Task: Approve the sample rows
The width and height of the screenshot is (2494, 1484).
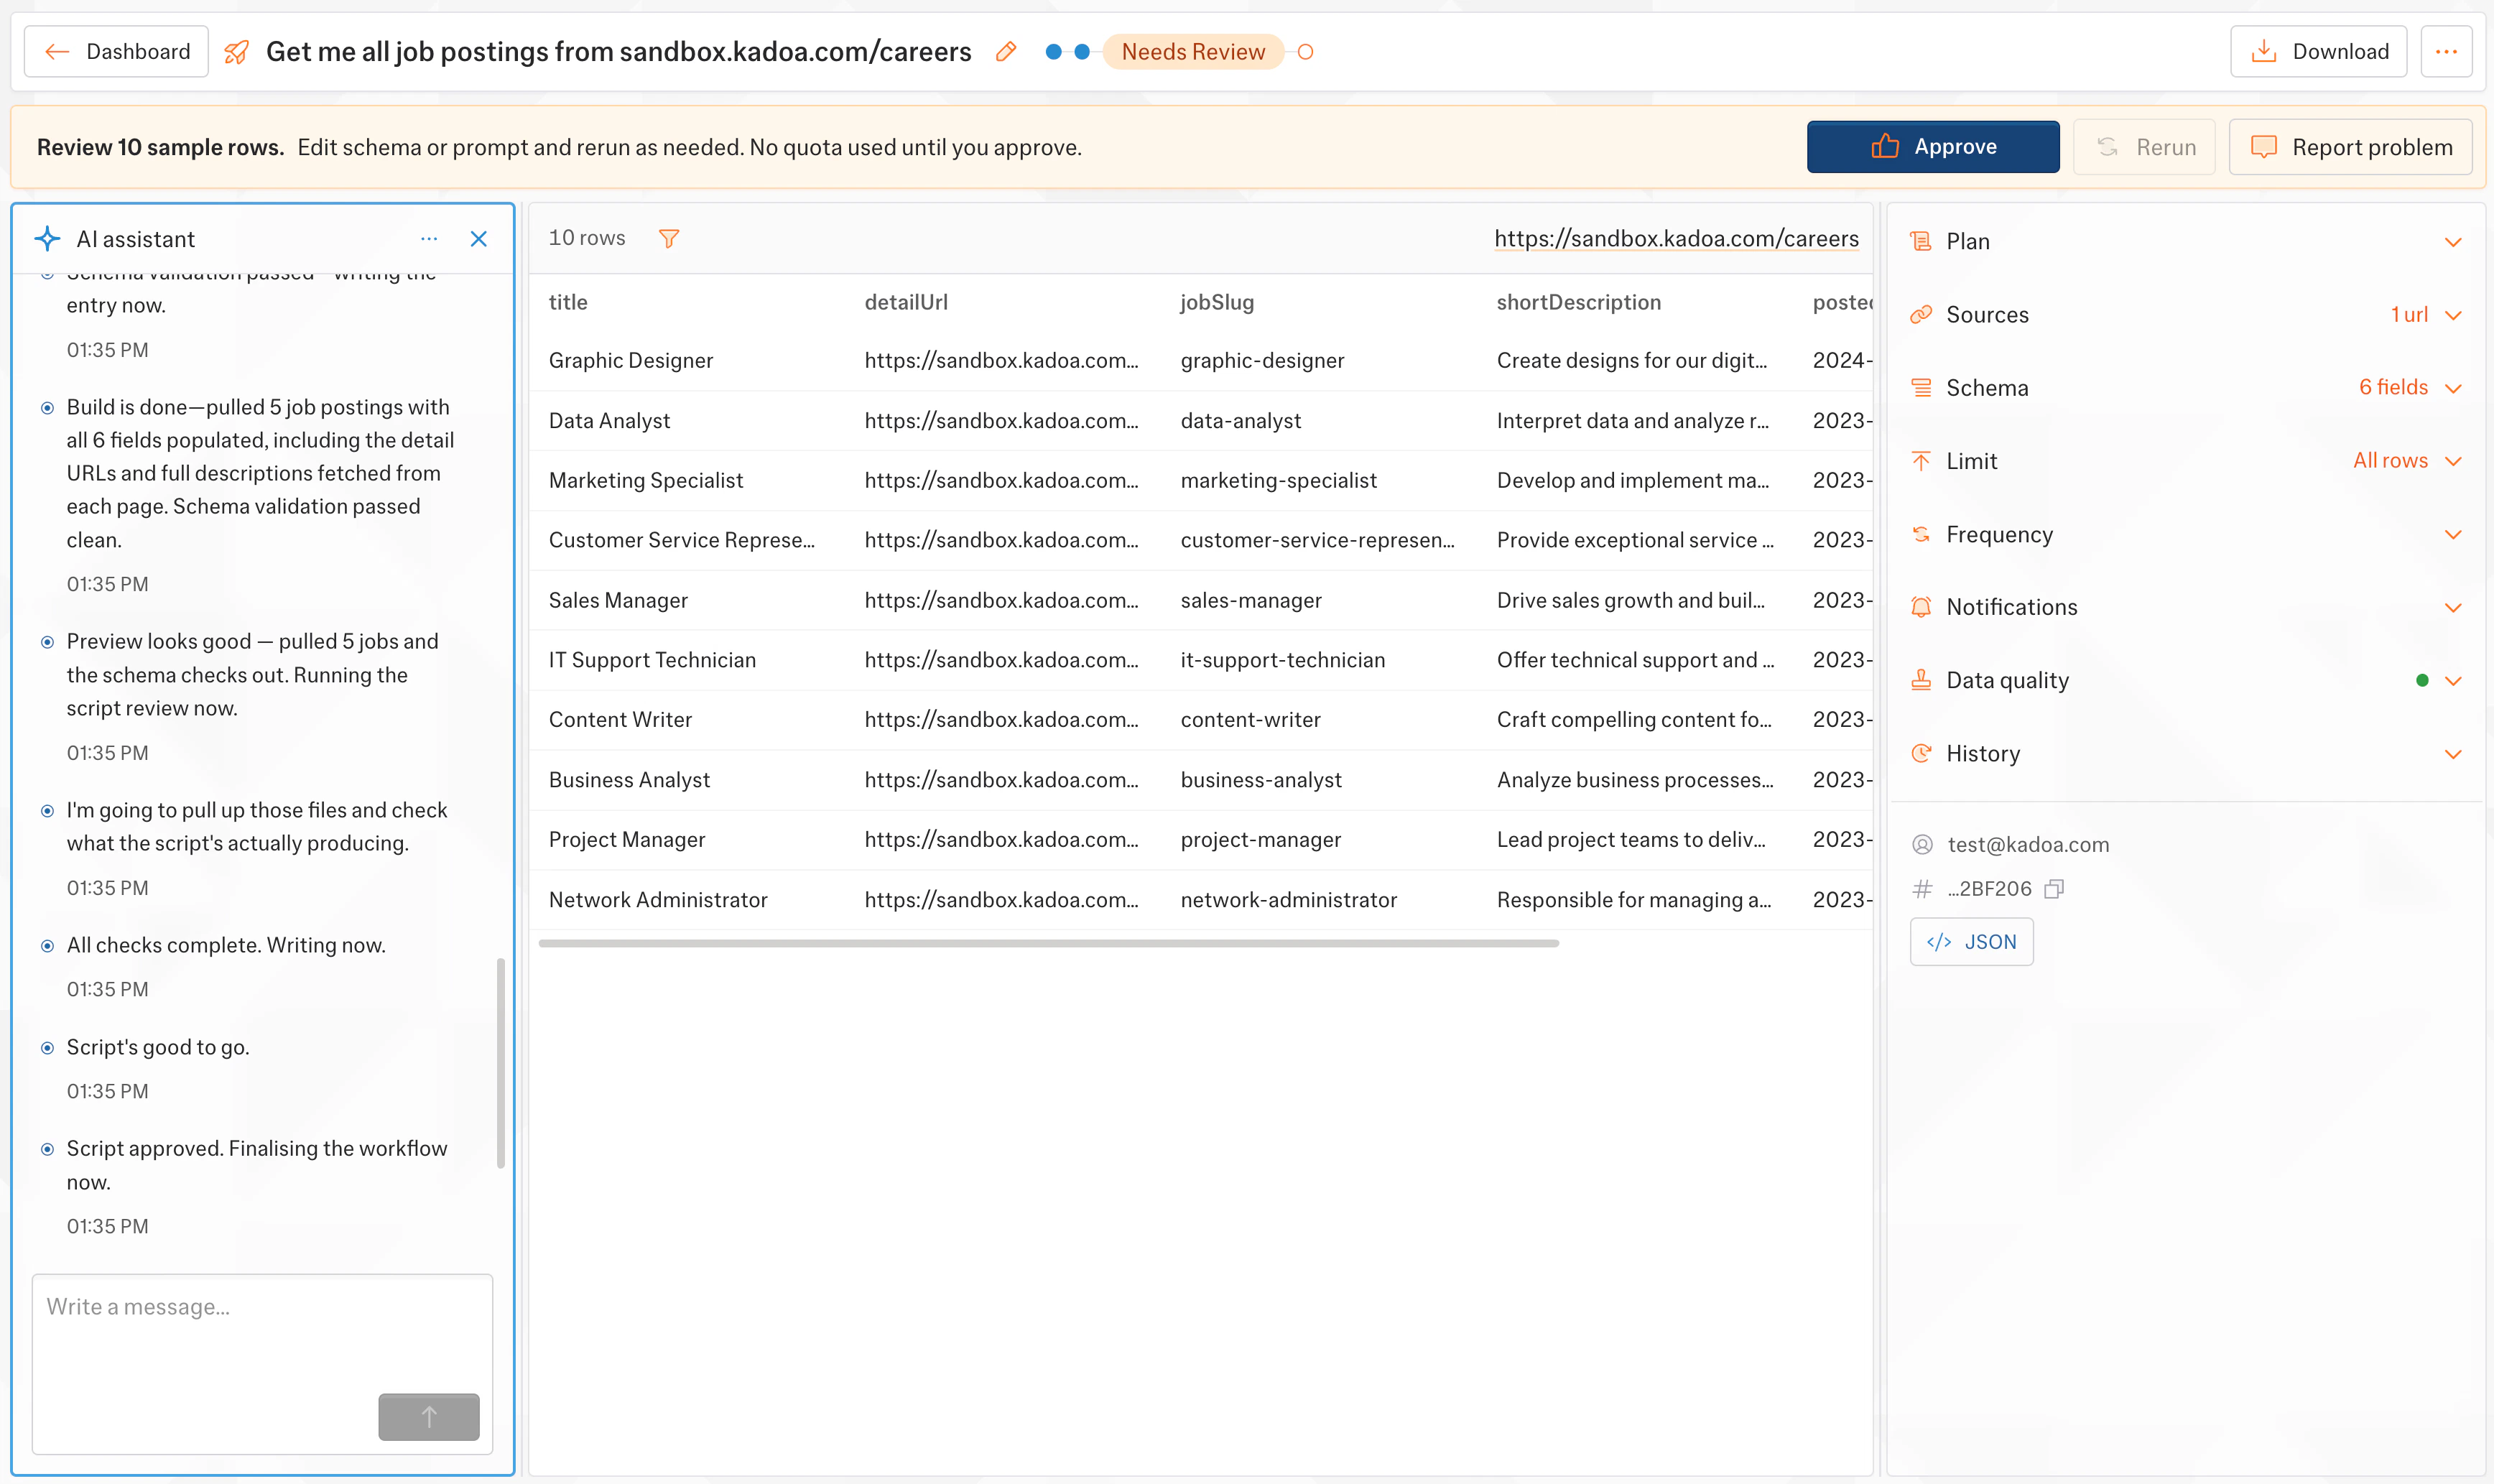Action: pos(1932,147)
